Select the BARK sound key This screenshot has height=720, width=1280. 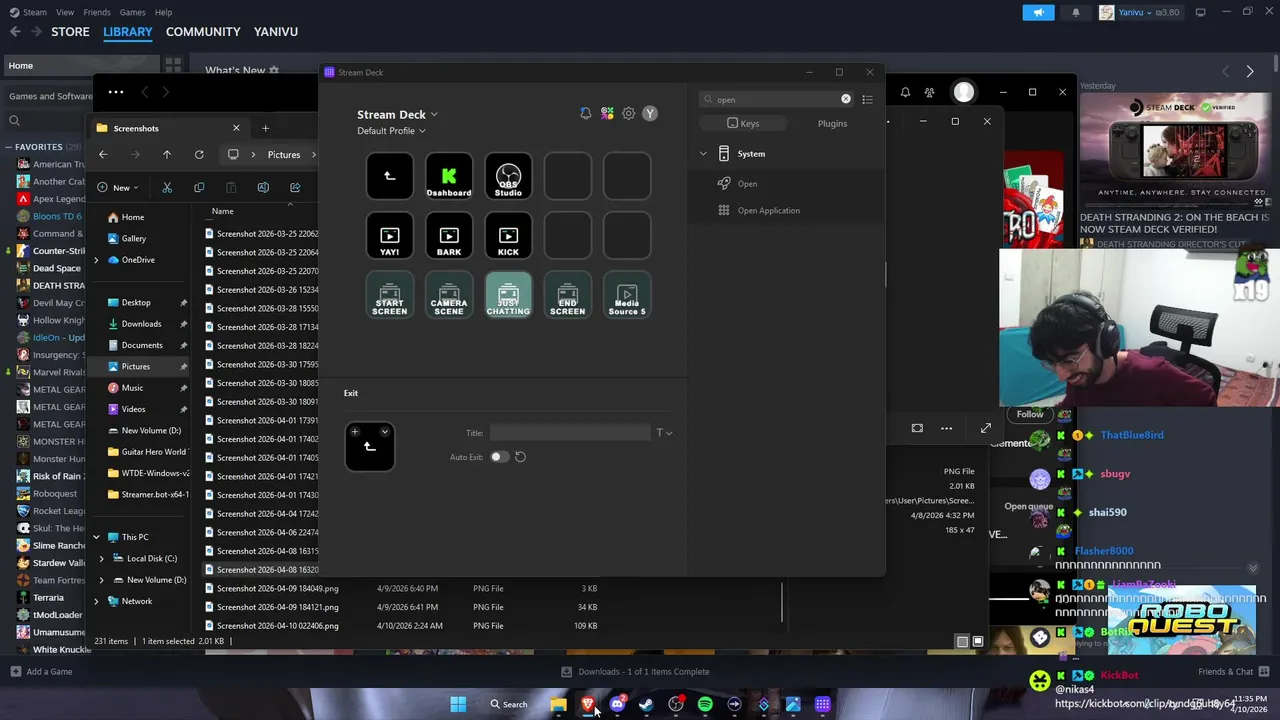(449, 237)
